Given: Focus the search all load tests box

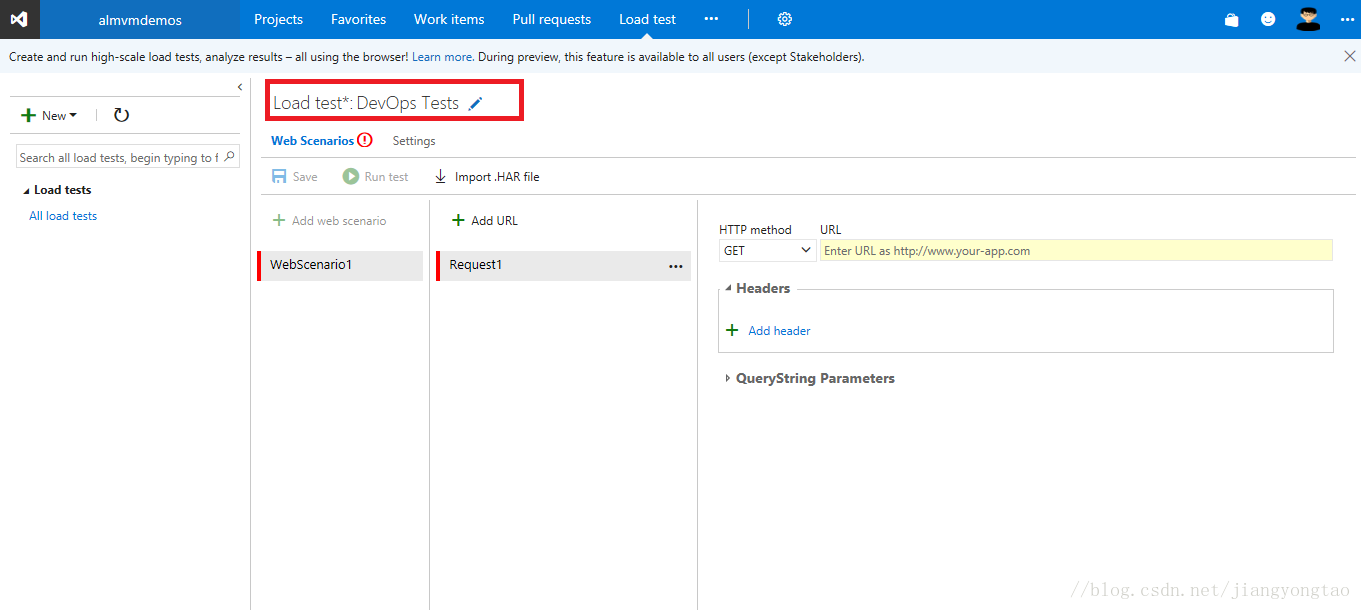Looking at the screenshot, I should pos(128,157).
